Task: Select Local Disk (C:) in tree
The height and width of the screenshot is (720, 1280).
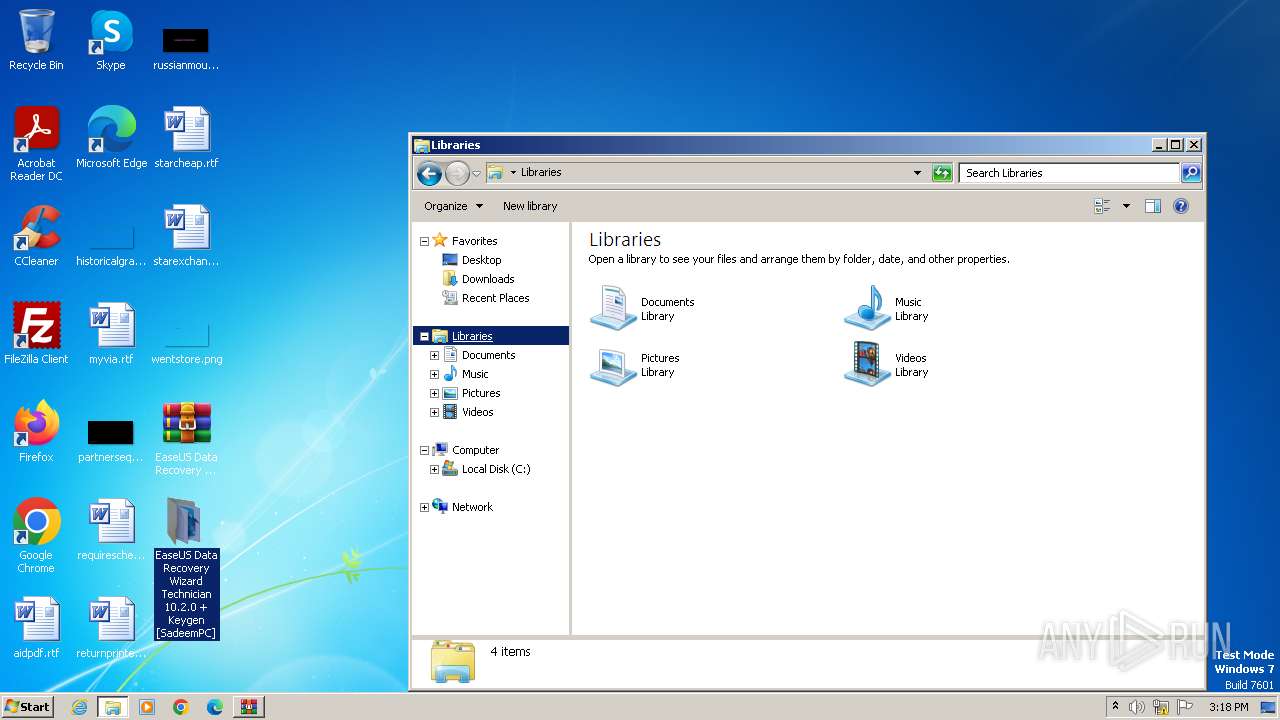Action: tap(495, 469)
